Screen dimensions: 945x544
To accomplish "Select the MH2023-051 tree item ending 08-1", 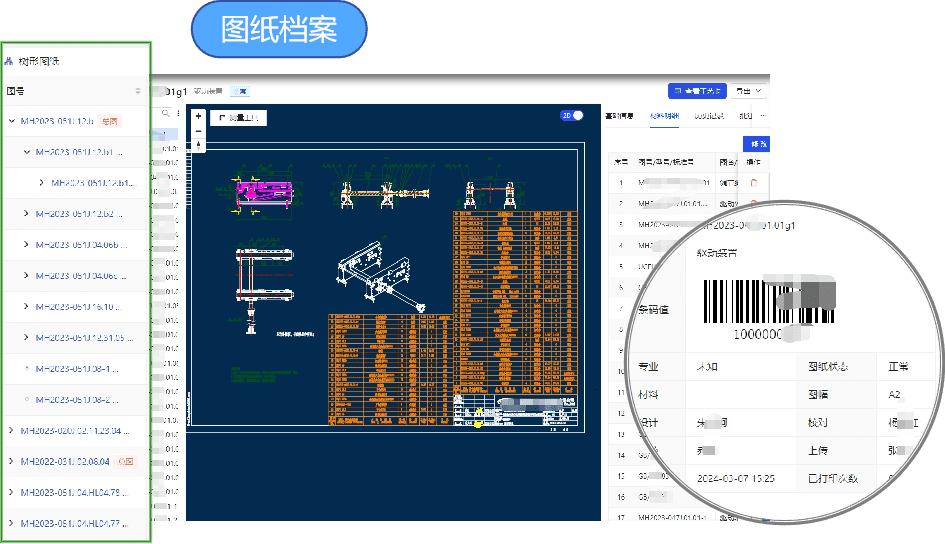I will (78, 369).
